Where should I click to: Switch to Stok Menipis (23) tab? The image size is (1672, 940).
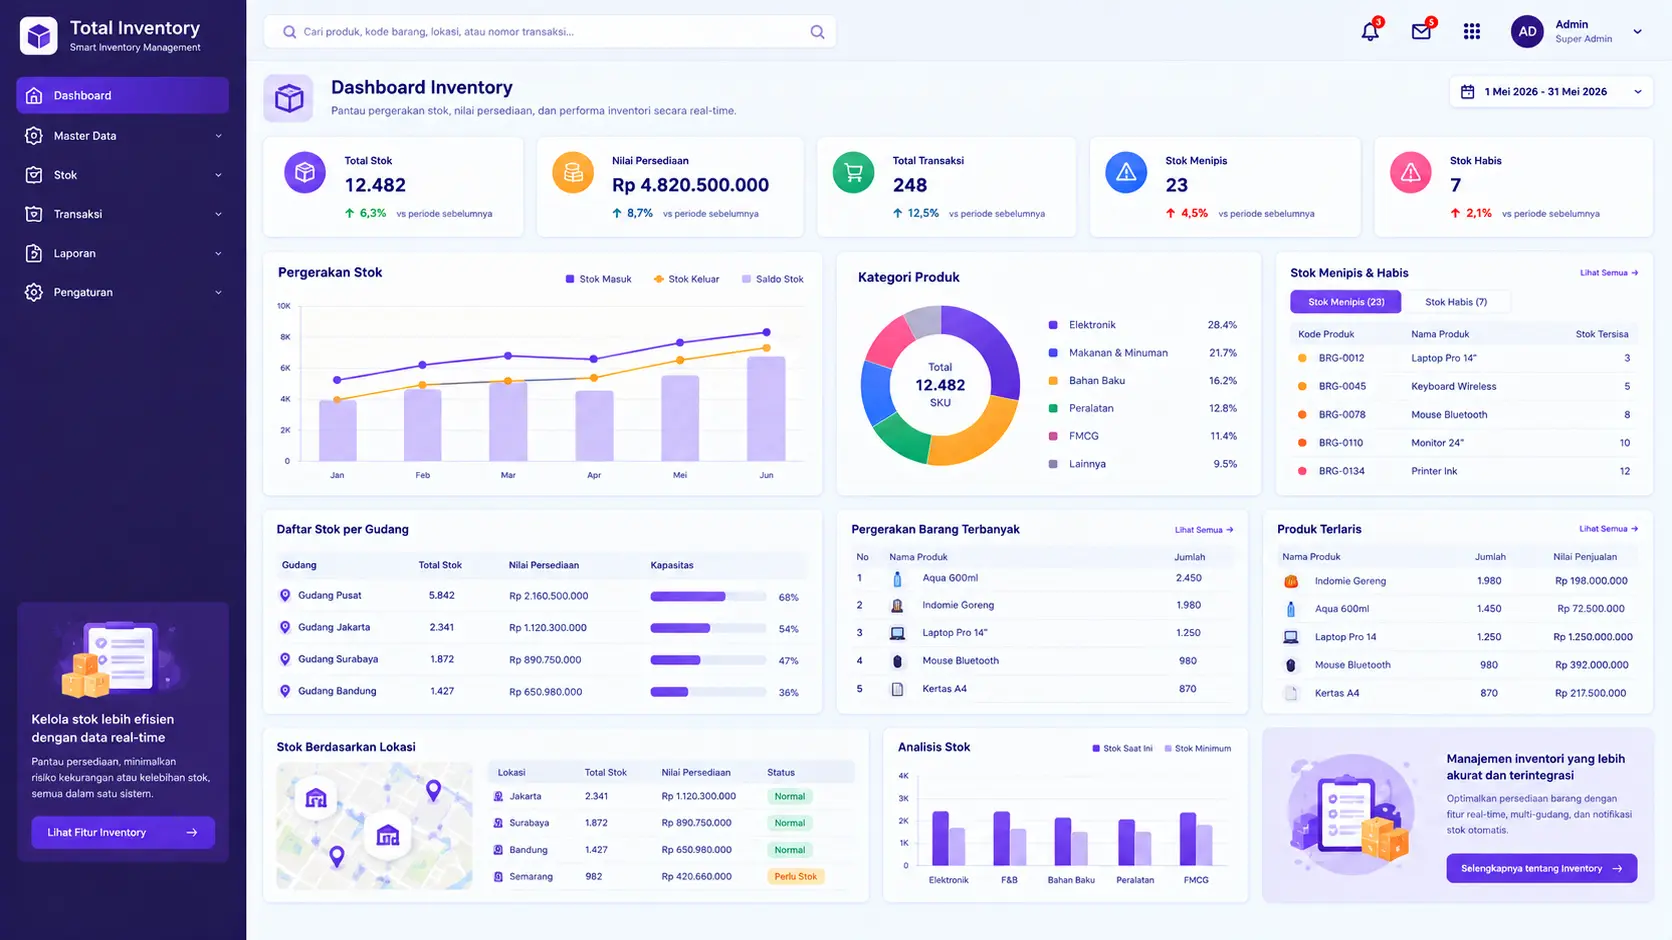[x=1346, y=302]
